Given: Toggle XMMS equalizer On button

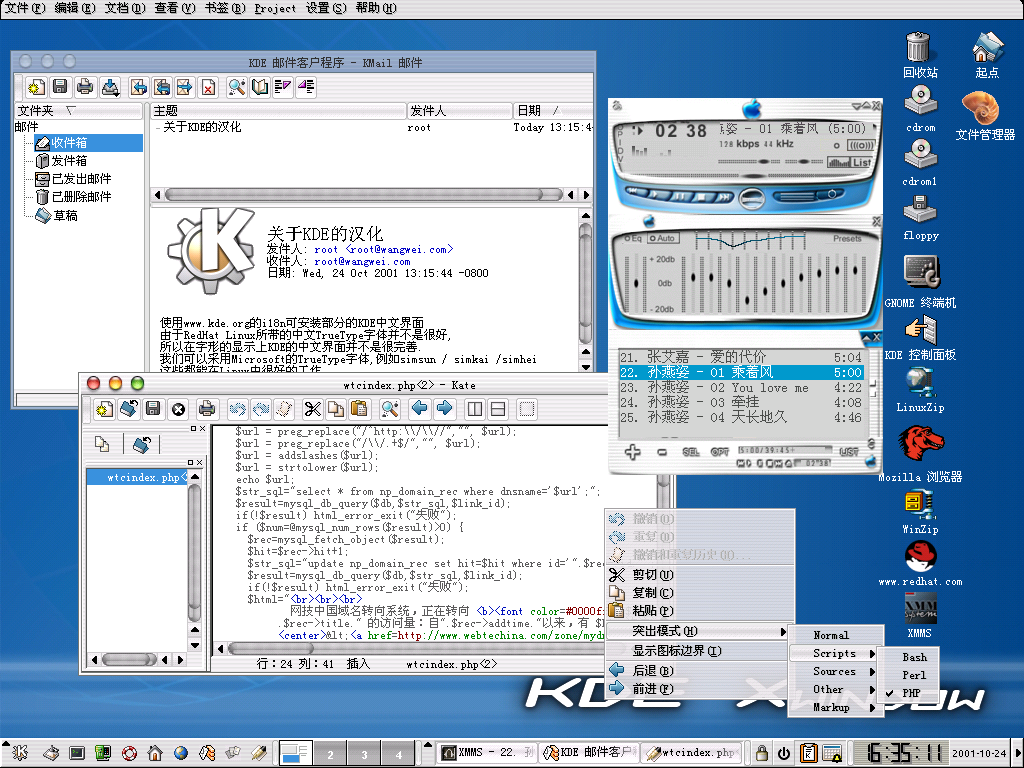Looking at the screenshot, I should pyautogui.click(x=633, y=238).
